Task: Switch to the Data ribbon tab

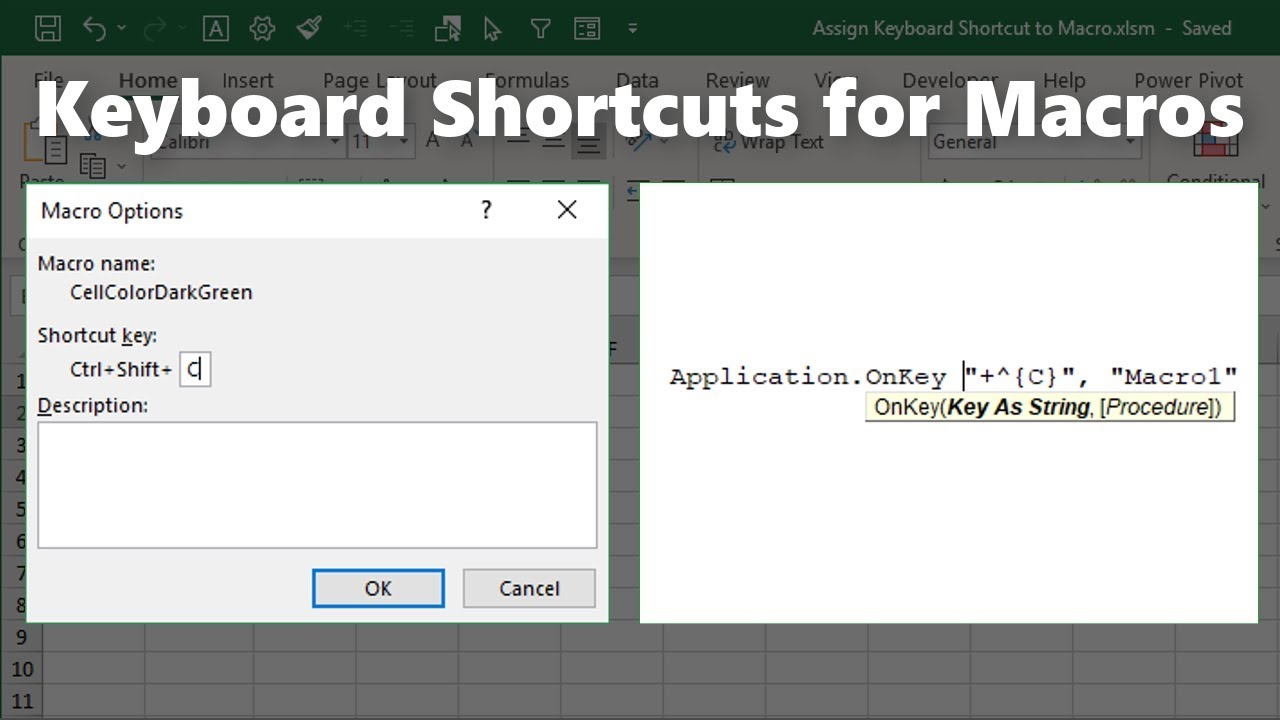Action: (637, 81)
